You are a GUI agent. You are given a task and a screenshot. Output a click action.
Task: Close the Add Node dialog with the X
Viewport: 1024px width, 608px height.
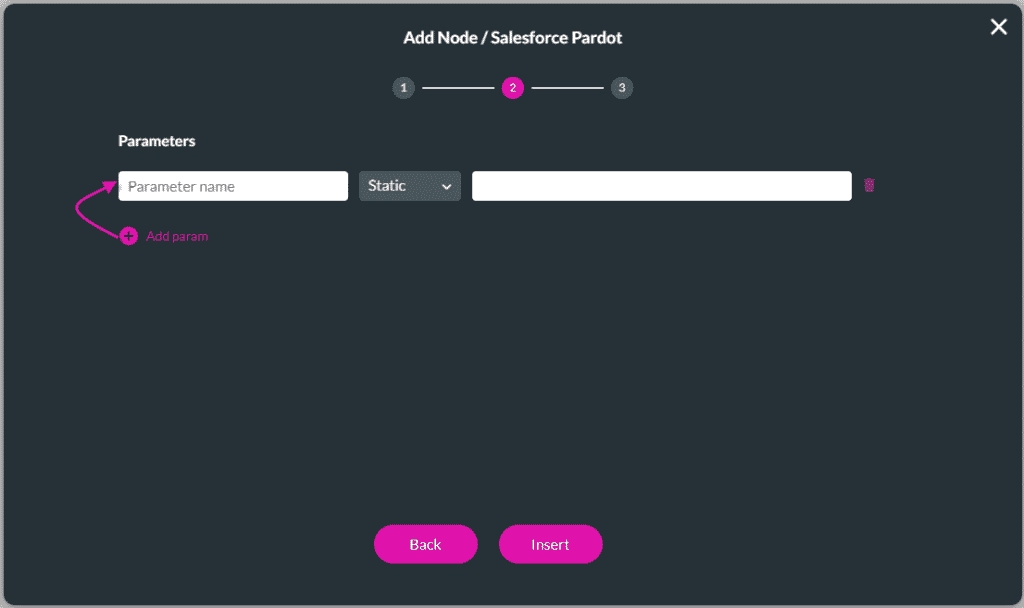pos(998,27)
